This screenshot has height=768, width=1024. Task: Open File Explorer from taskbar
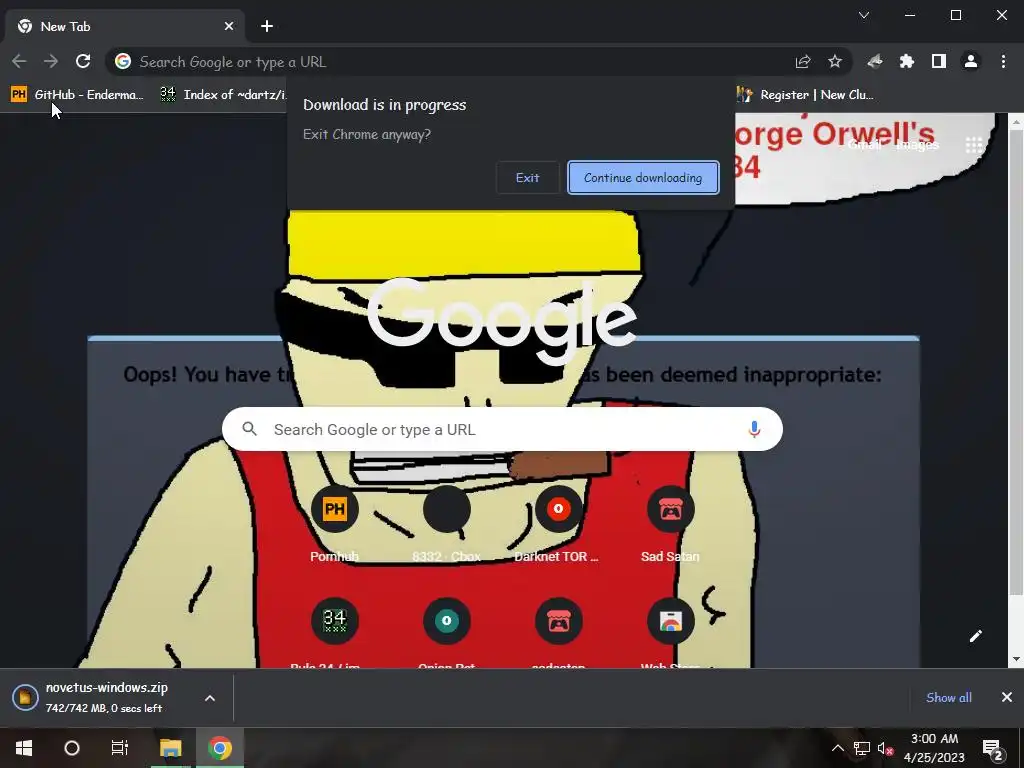(x=171, y=748)
